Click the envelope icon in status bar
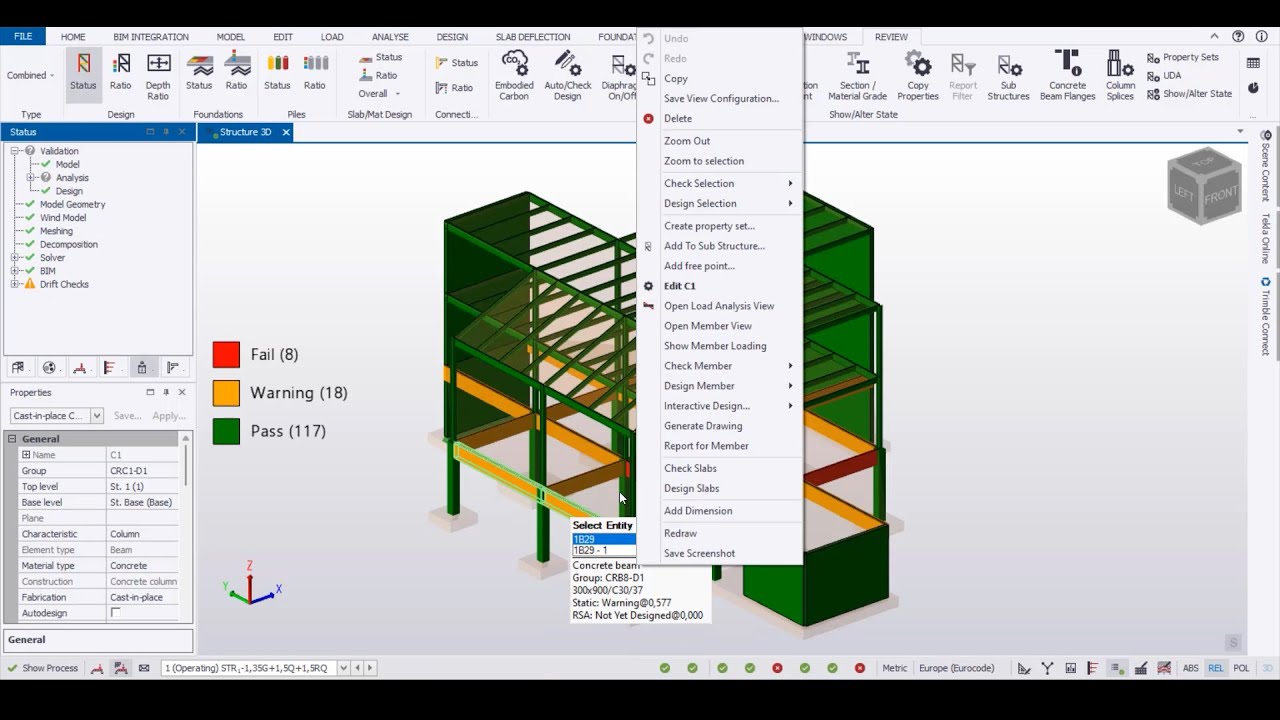 point(144,668)
